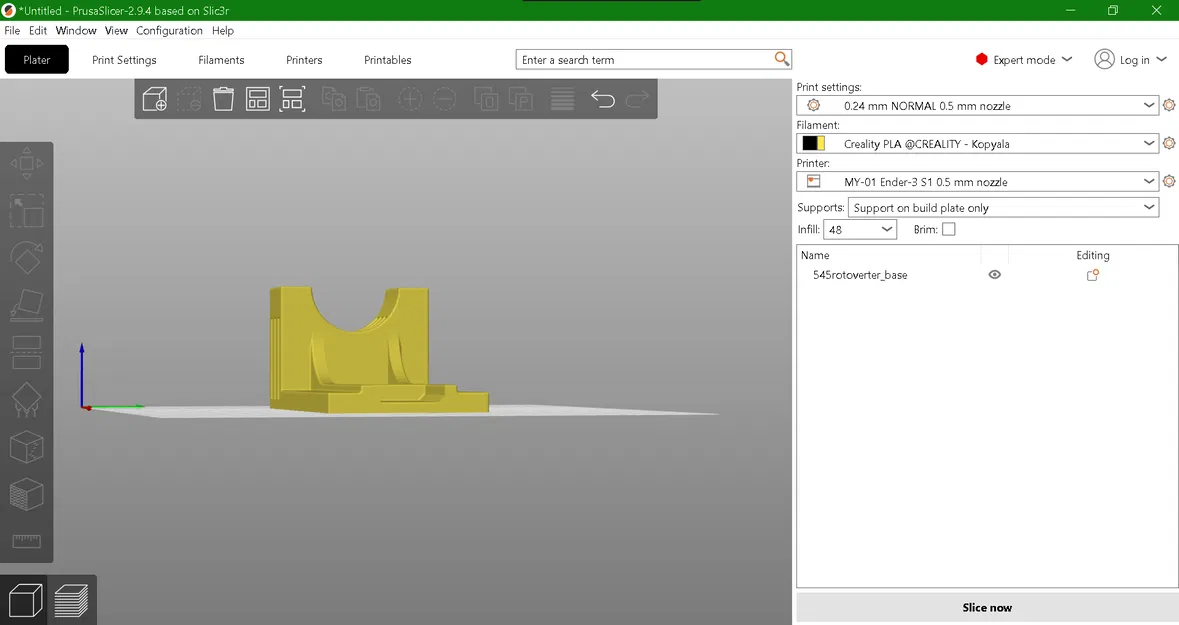Viewport: 1179px width, 625px height.
Task: Open the Configuration menu
Action: [x=169, y=31]
